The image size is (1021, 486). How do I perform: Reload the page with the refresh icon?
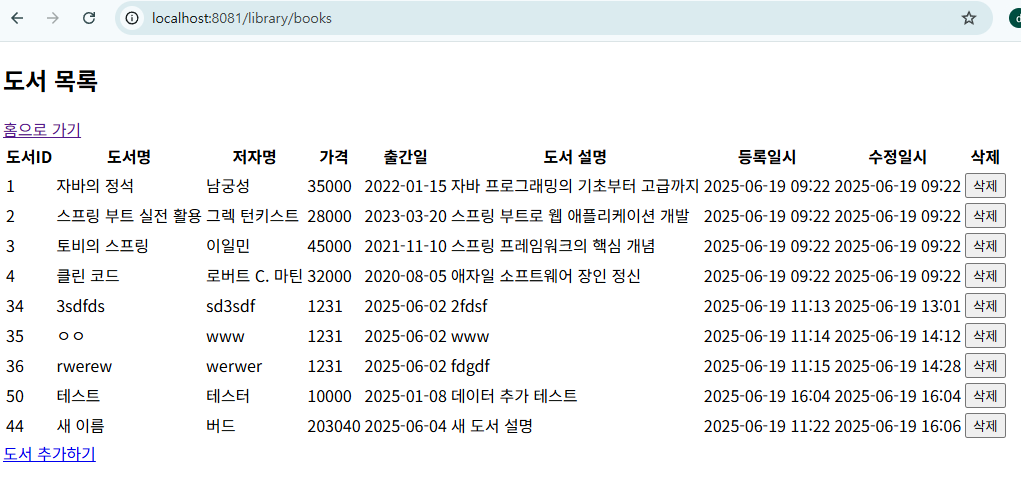coord(89,18)
